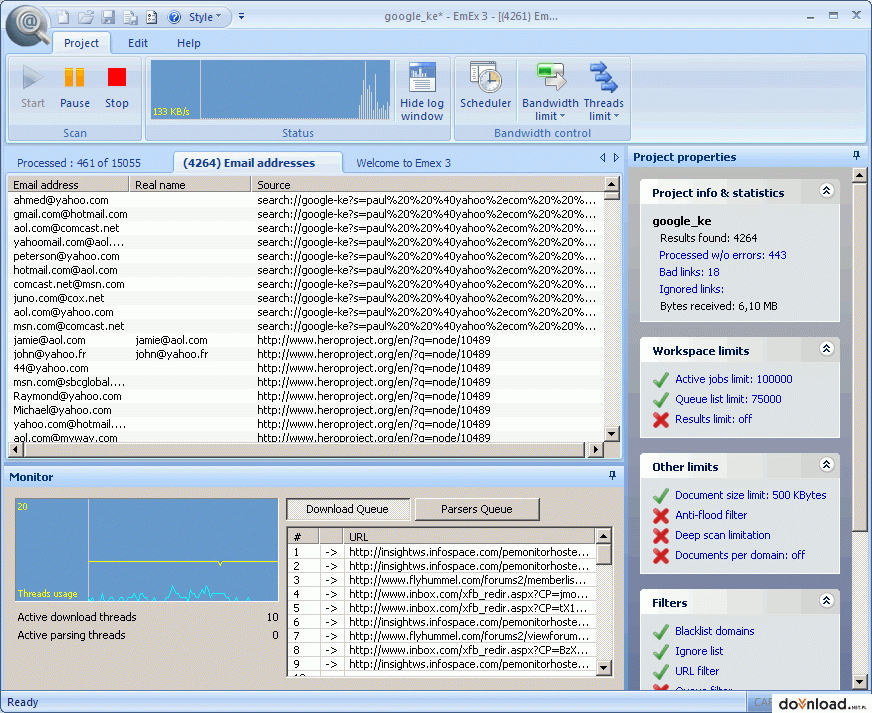This screenshot has height=713, width=872.
Task: Save project with floppy disk icon
Action: click(x=108, y=17)
